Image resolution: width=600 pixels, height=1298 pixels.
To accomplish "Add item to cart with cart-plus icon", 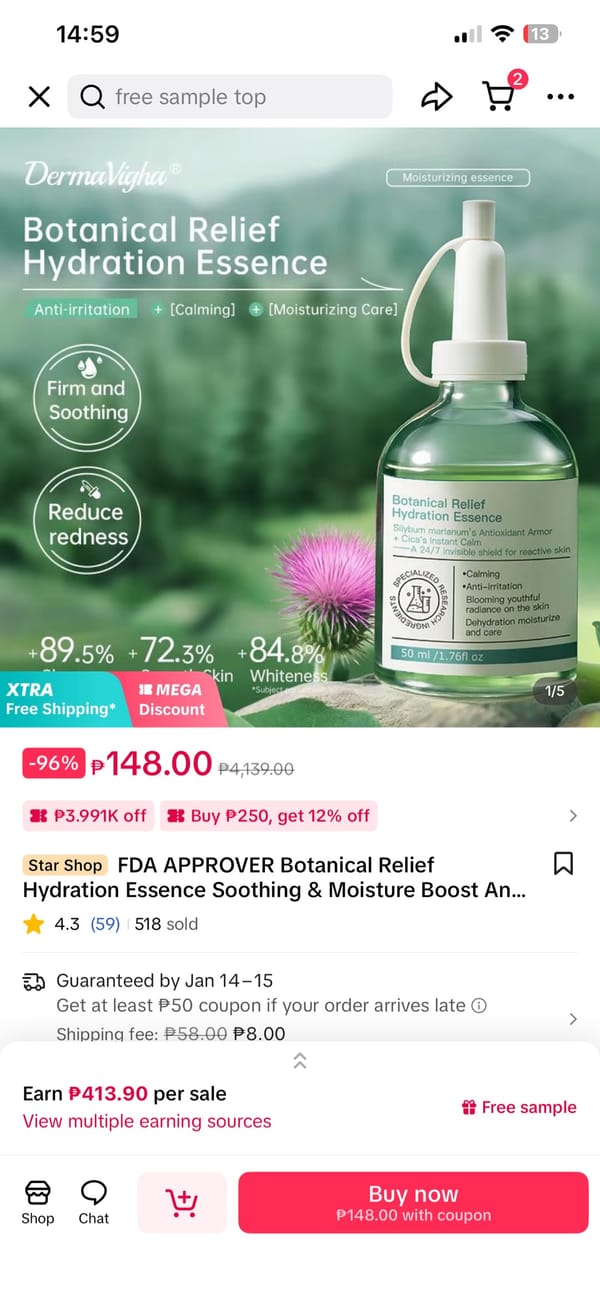I will click(x=181, y=1202).
